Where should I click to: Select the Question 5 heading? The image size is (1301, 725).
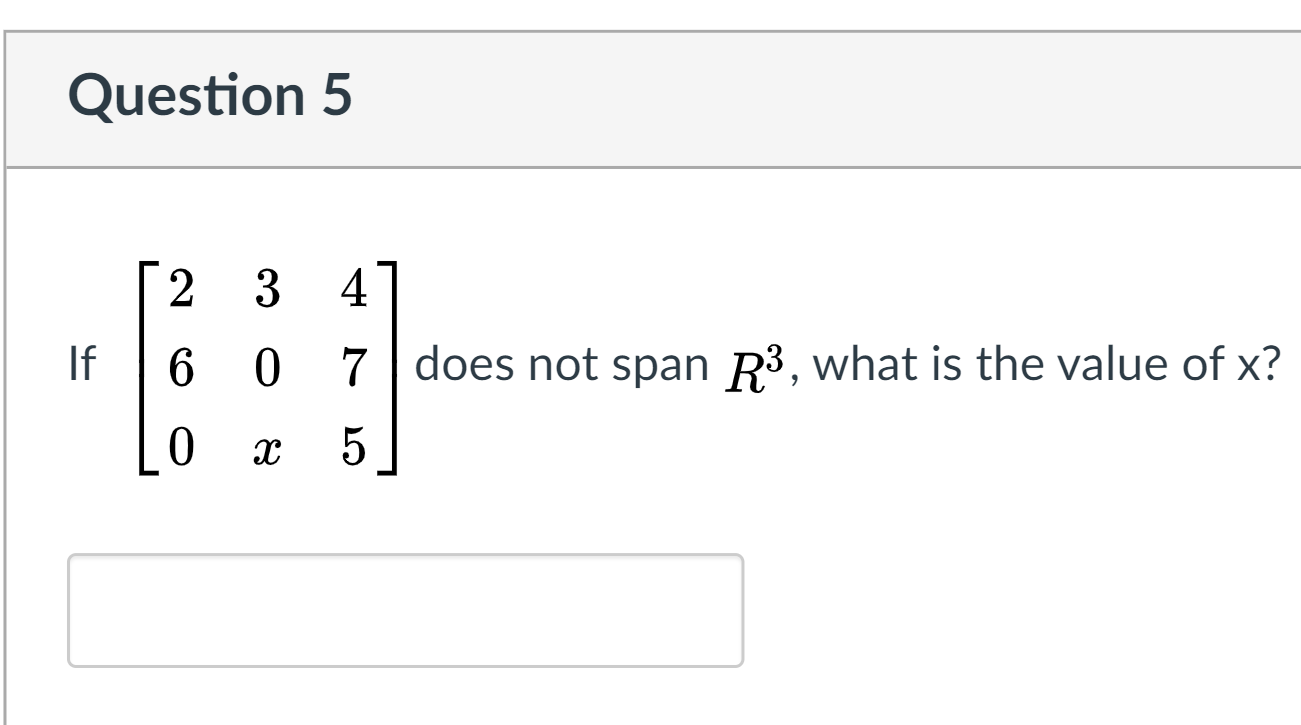click(x=210, y=97)
